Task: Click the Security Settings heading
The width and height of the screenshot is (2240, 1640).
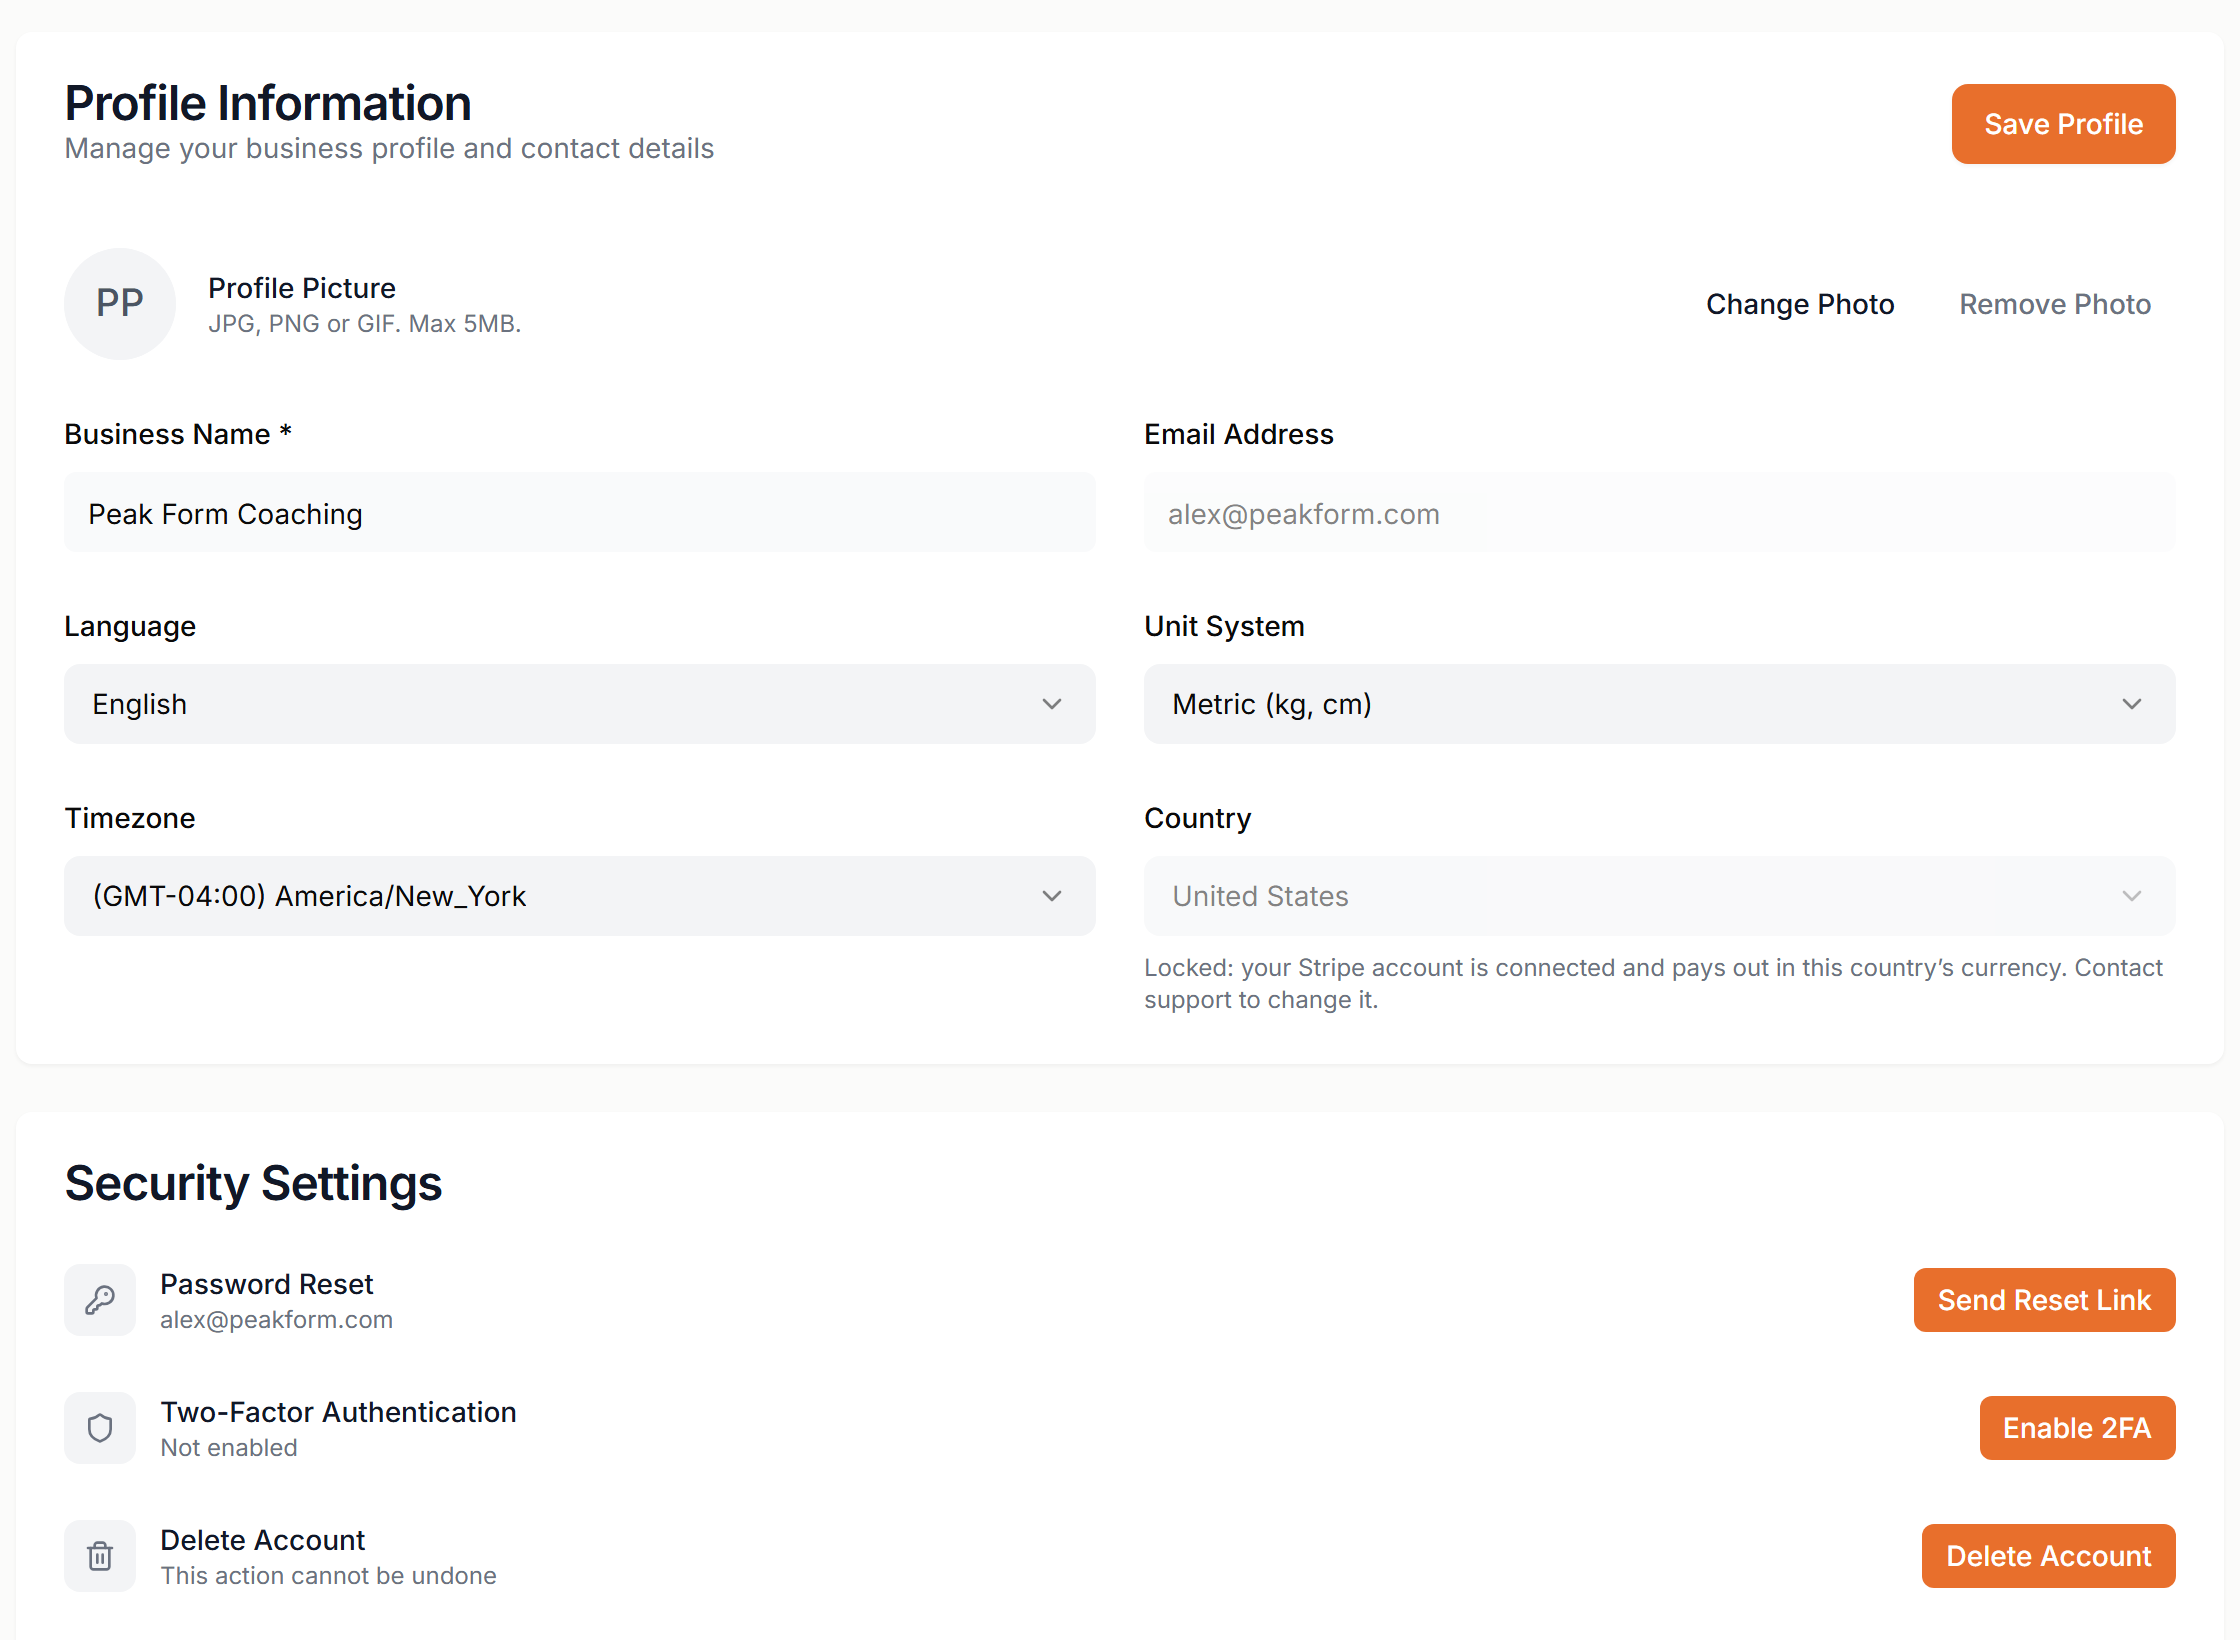Action: (253, 1183)
